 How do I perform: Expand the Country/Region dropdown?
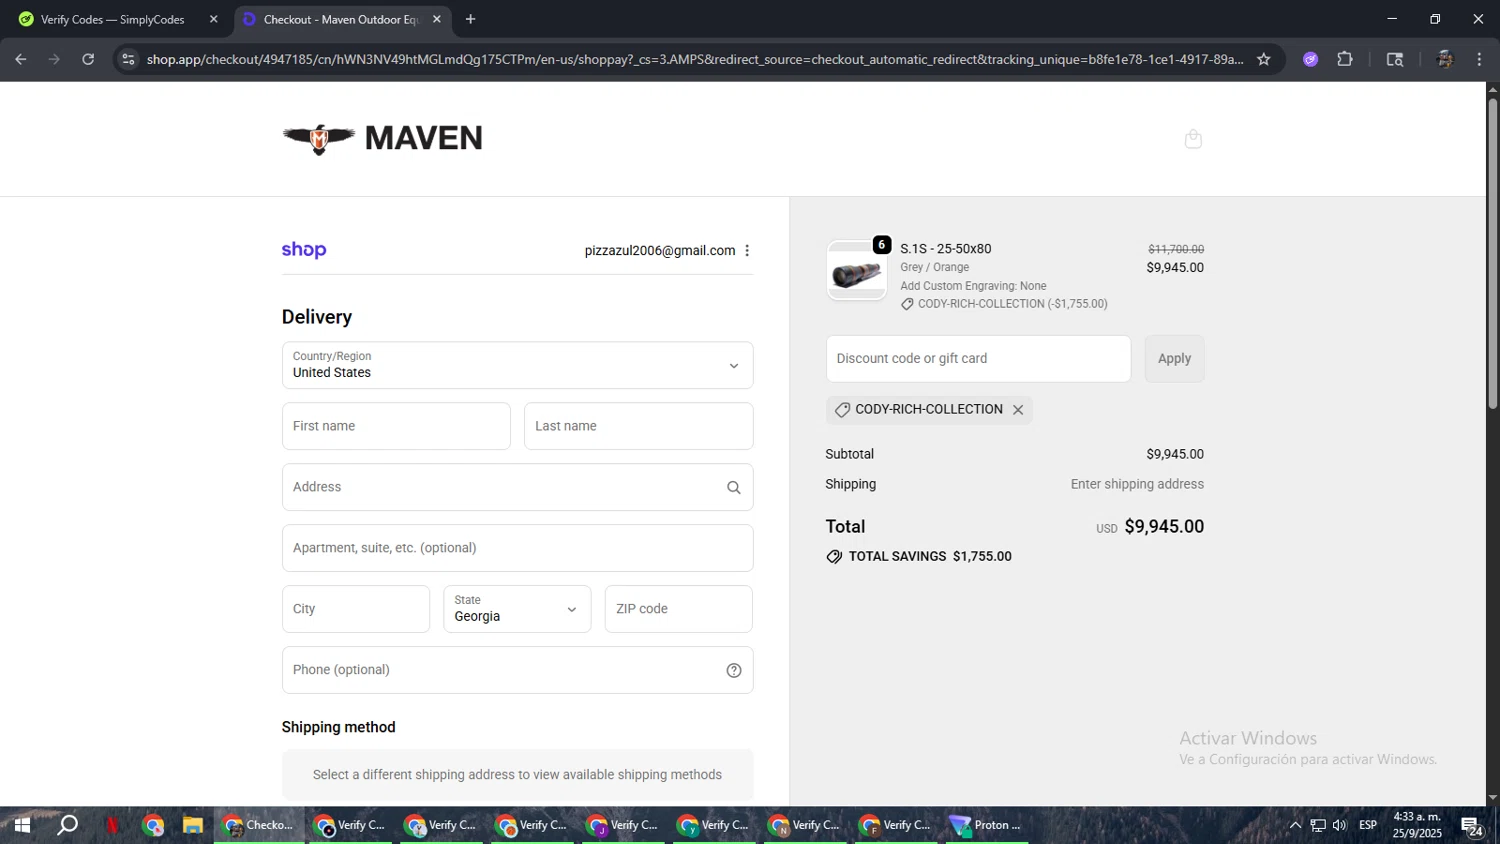click(517, 365)
